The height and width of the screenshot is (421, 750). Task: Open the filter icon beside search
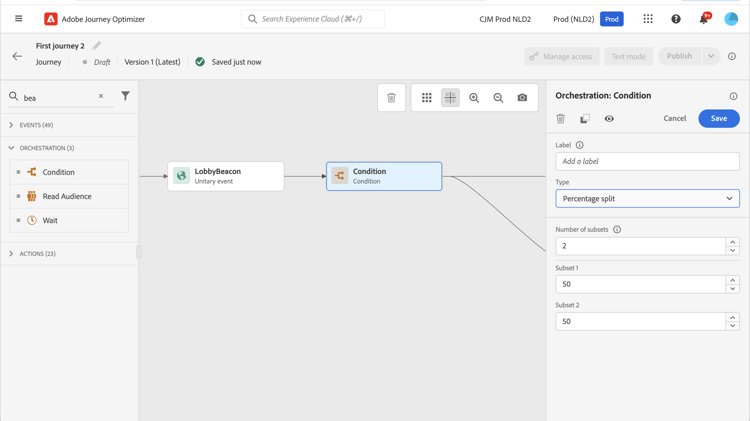pos(125,96)
